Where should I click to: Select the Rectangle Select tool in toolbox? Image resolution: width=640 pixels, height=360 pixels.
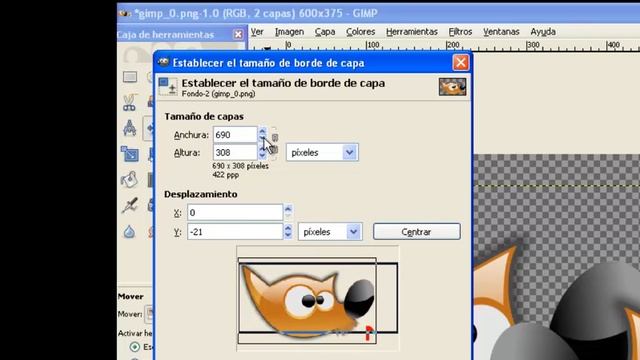[130, 77]
